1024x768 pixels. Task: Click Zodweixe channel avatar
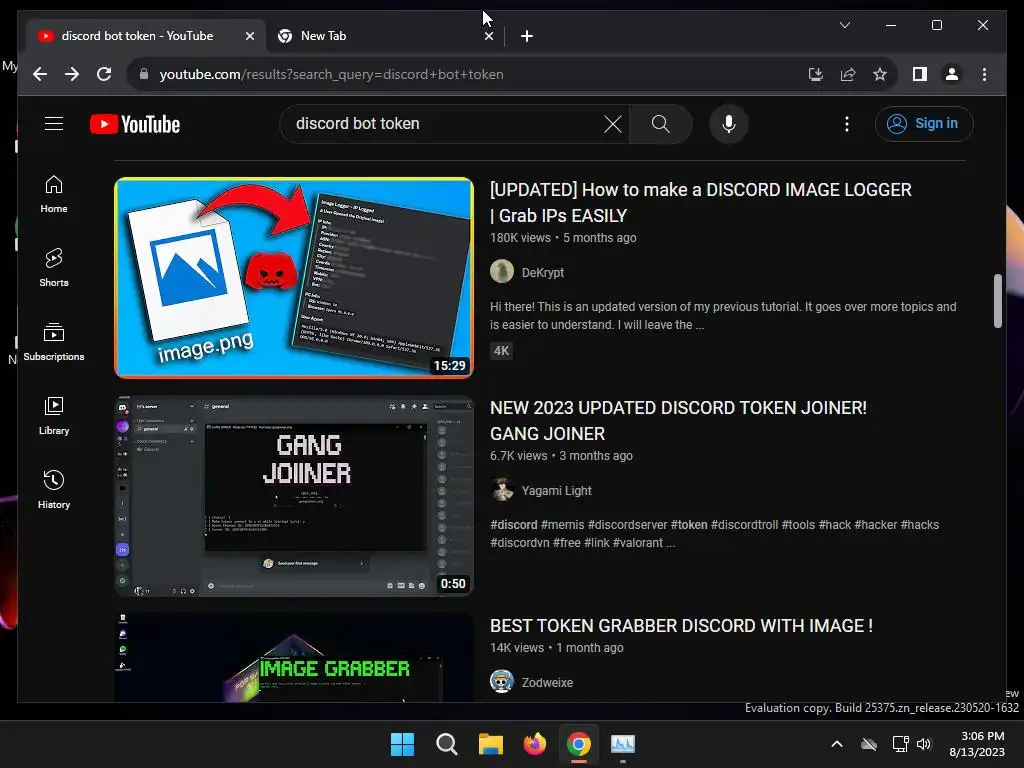click(502, 681)
